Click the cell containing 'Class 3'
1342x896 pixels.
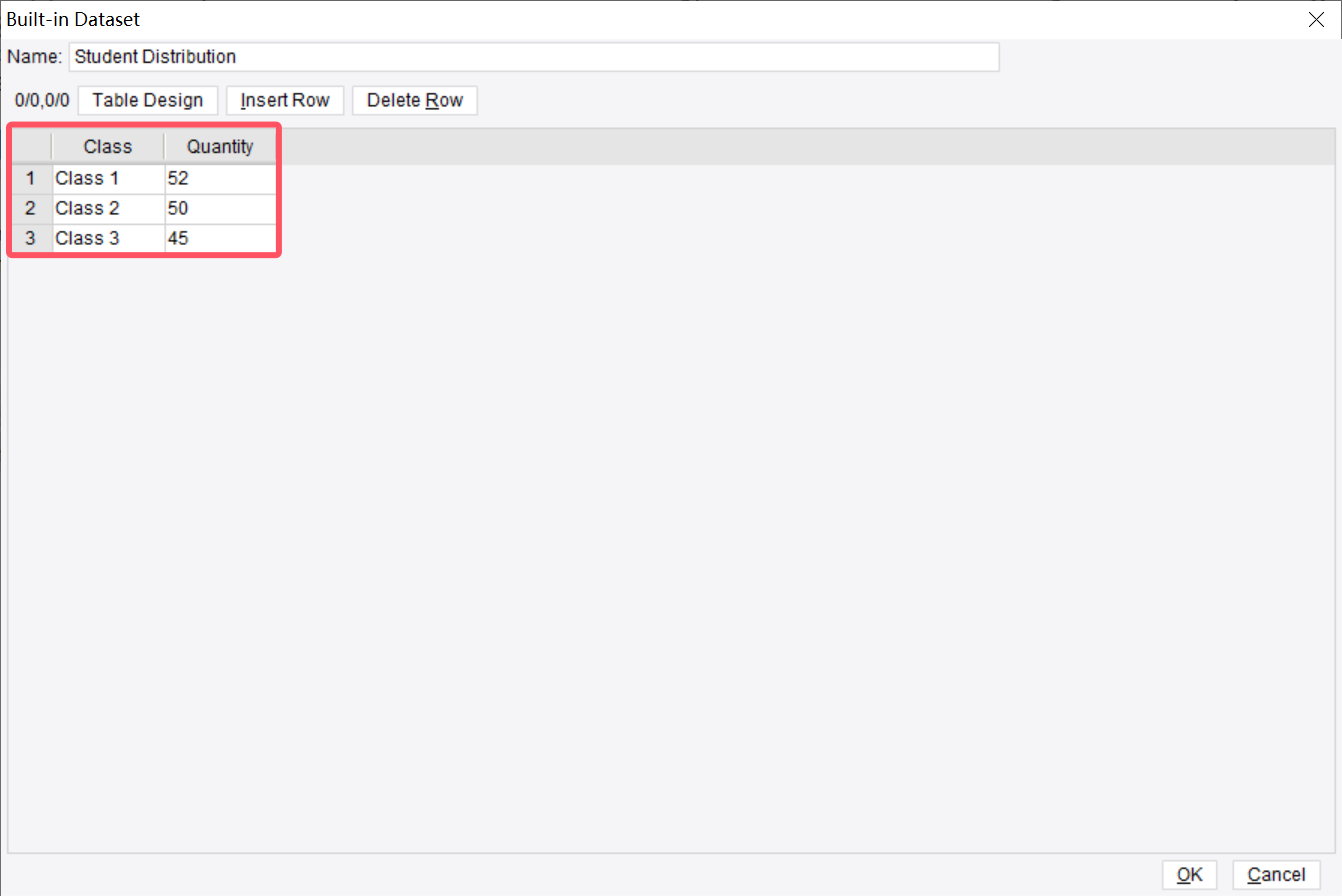point(107,238)
